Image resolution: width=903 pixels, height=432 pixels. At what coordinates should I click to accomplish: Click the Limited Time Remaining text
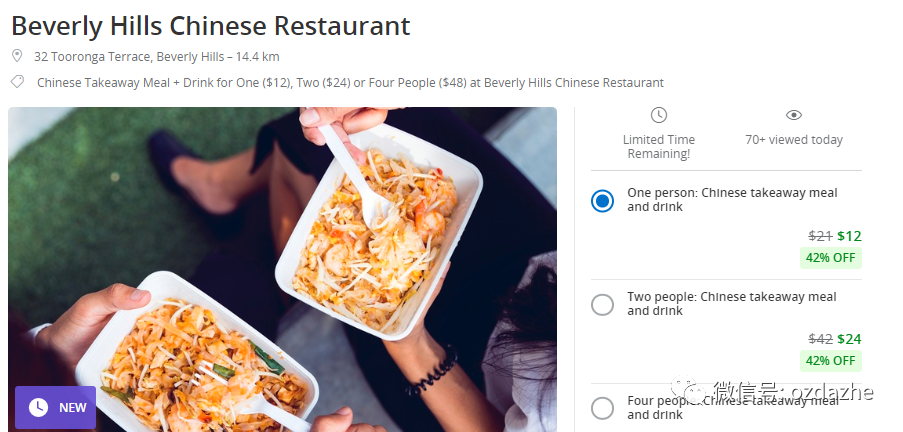click(x=659, y=146)
